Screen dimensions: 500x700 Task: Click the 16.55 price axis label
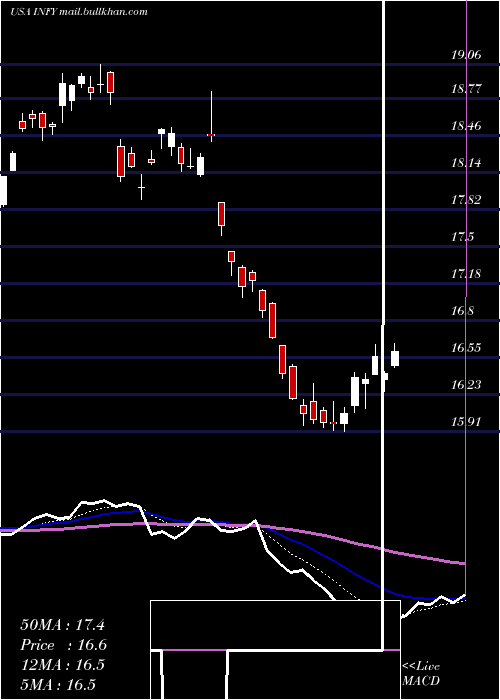tap(466, 348)
